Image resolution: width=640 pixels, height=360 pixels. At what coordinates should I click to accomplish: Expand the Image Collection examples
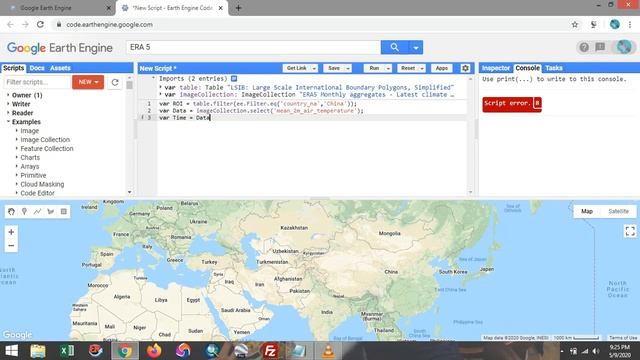click(x=17, y=140)
